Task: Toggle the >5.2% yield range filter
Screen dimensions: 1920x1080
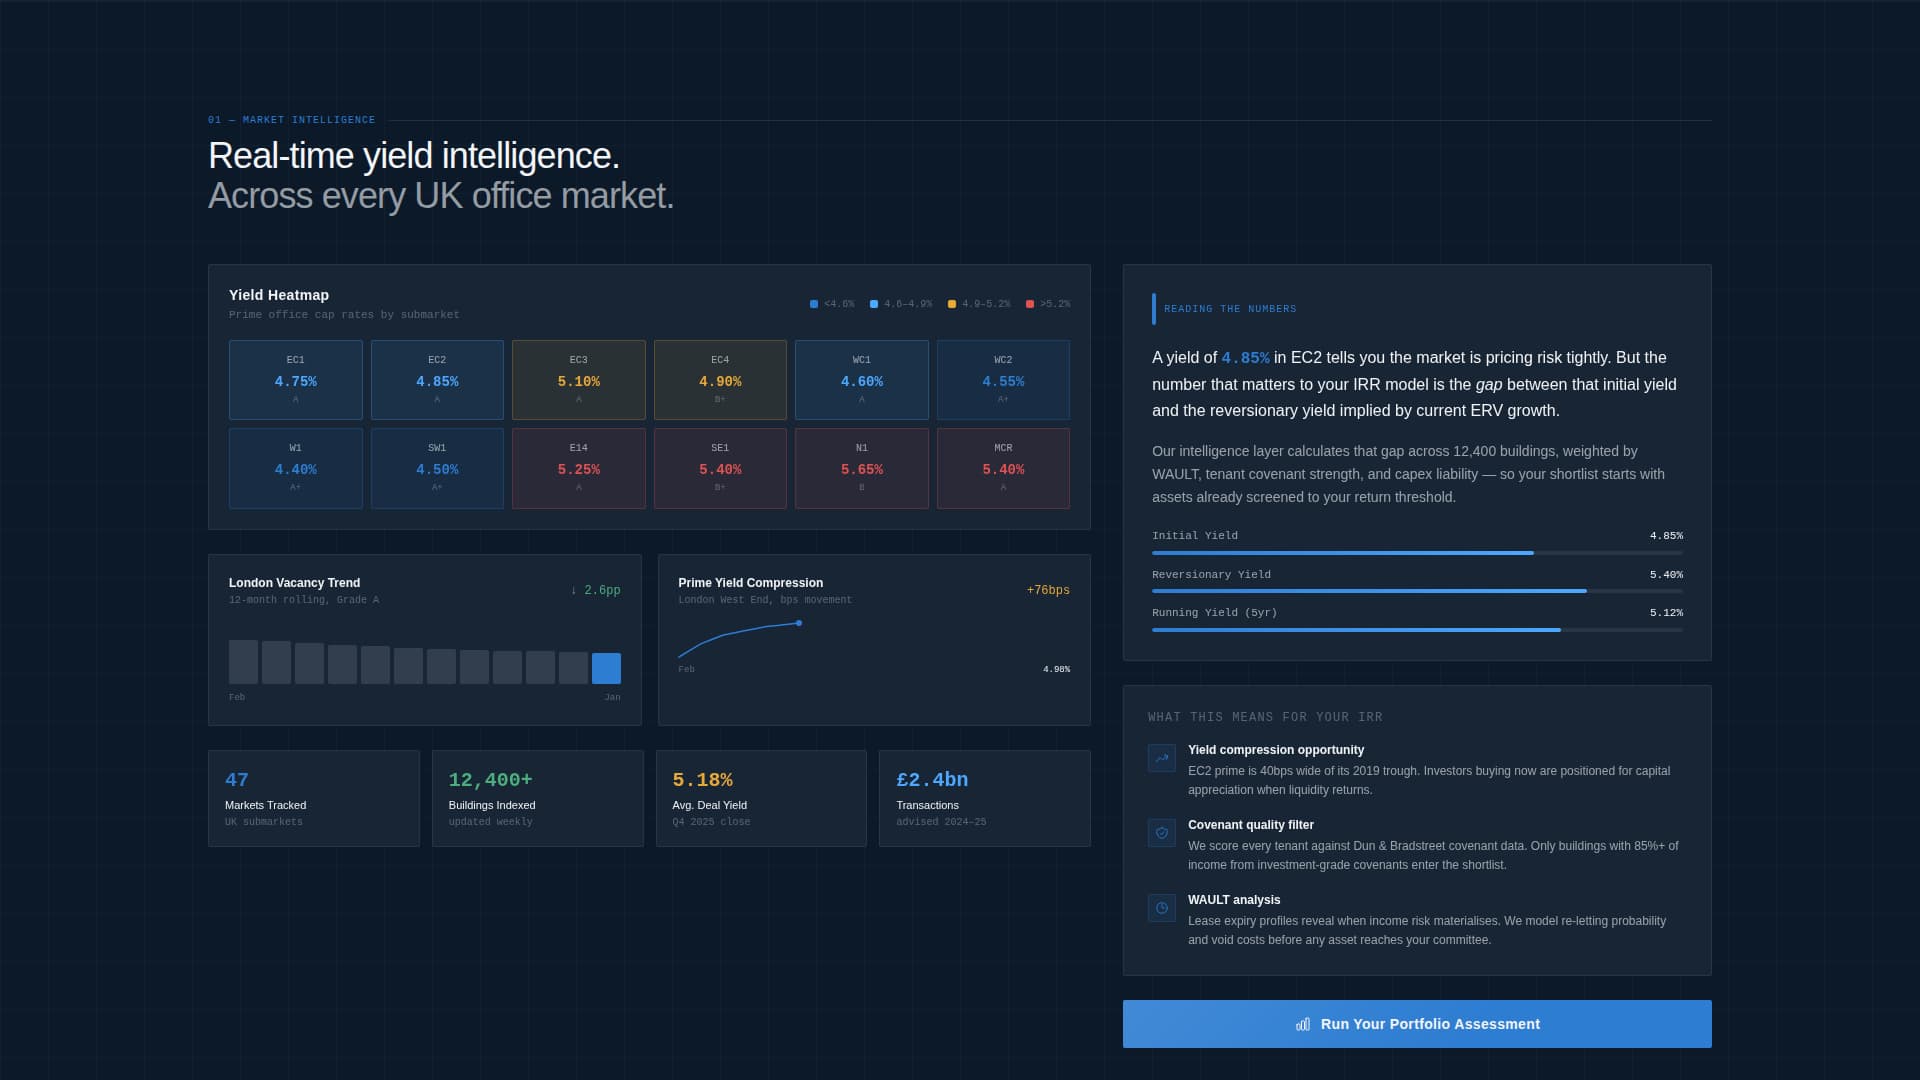Action: (x=1029, y=303)
